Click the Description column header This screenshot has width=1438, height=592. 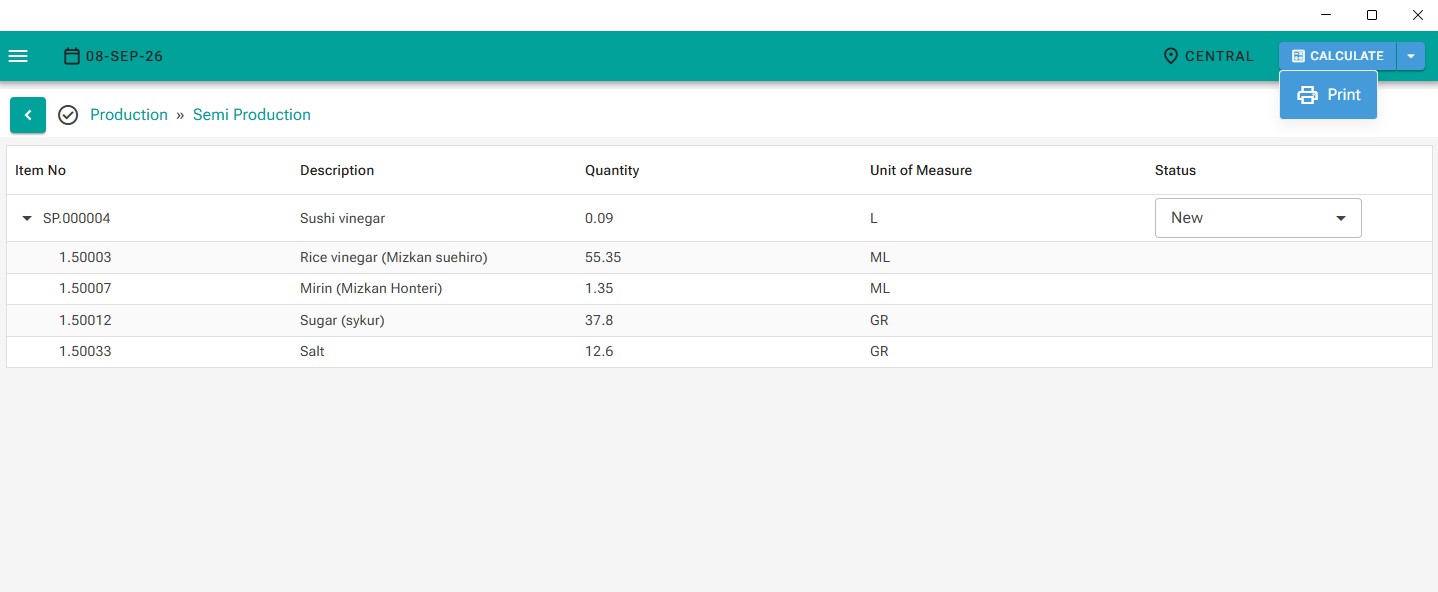point(337,170)
